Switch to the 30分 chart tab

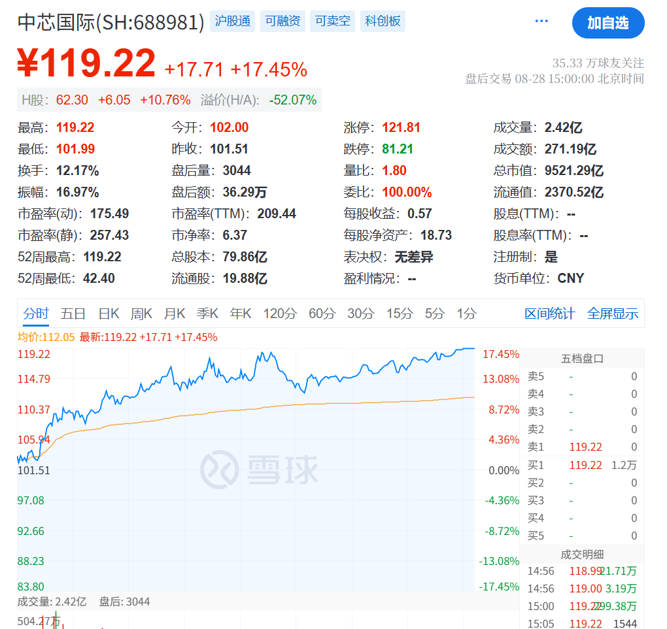click(x=360, y=314)
